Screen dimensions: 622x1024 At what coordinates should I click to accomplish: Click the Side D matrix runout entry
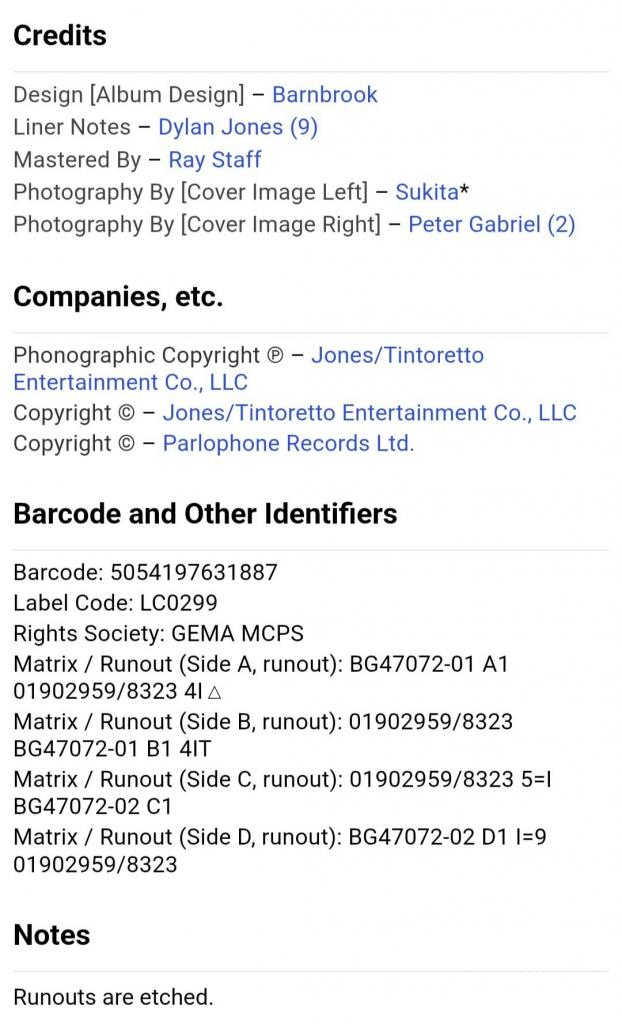tap(280, 850)
